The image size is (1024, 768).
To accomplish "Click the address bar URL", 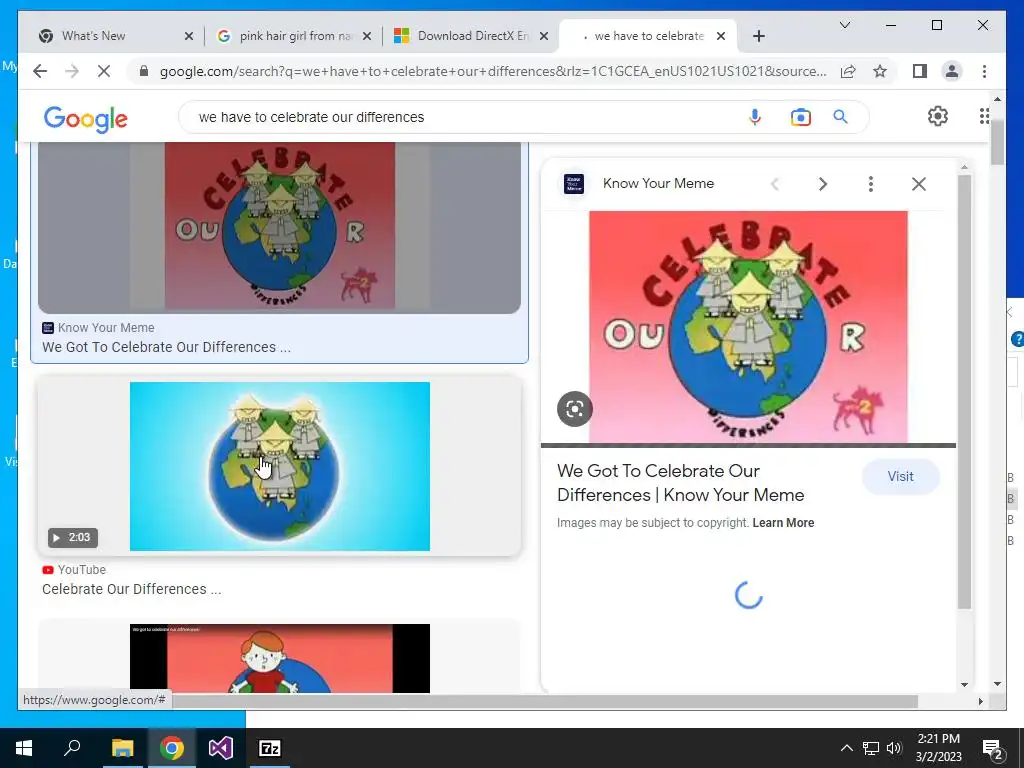I will [x=493, y=71].
